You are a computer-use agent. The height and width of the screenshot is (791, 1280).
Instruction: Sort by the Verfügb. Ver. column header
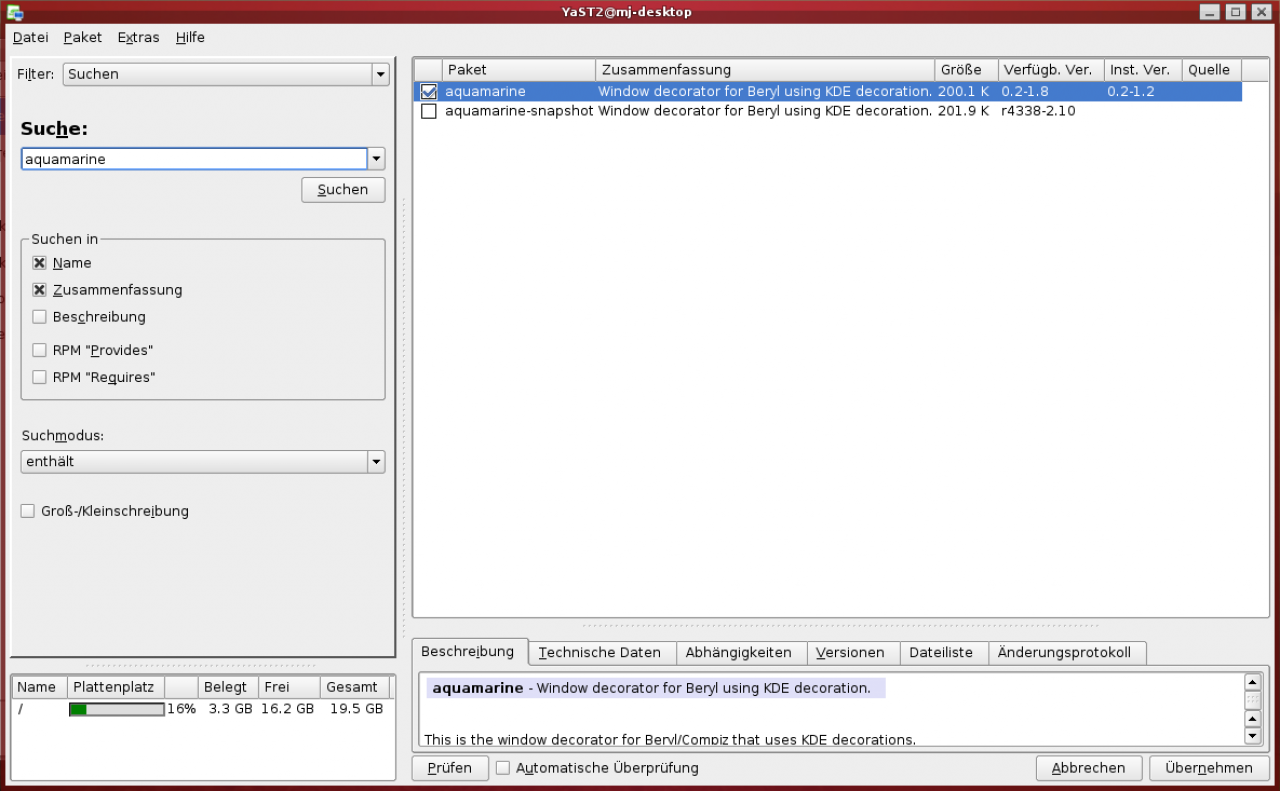pos(1051,70)
